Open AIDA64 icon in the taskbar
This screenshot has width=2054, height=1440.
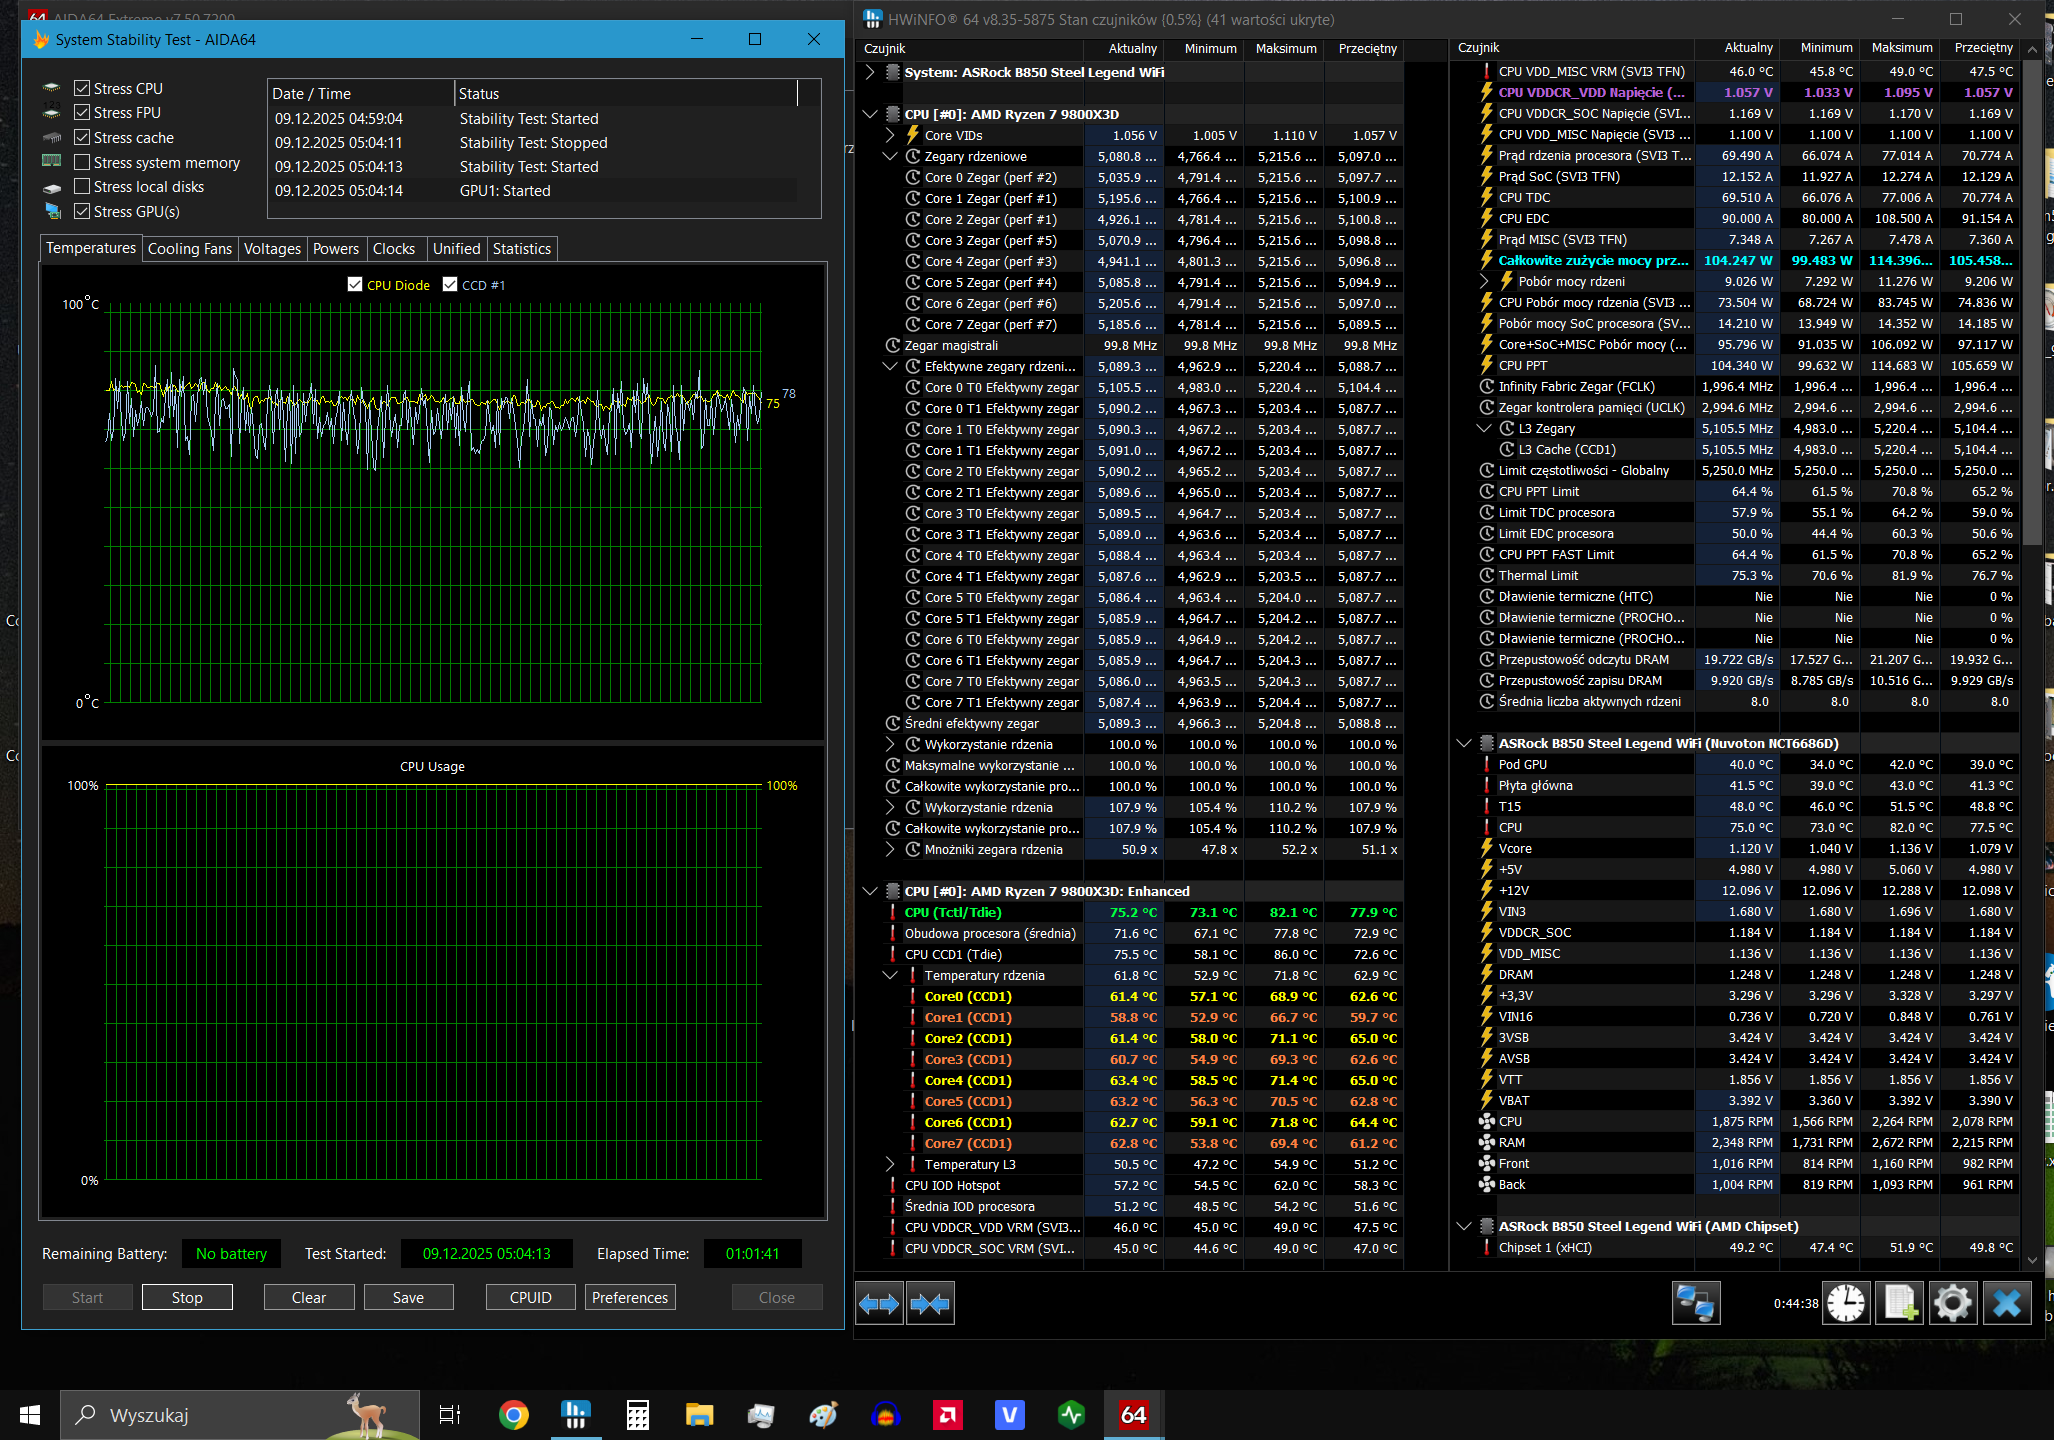[1133, 1415]
